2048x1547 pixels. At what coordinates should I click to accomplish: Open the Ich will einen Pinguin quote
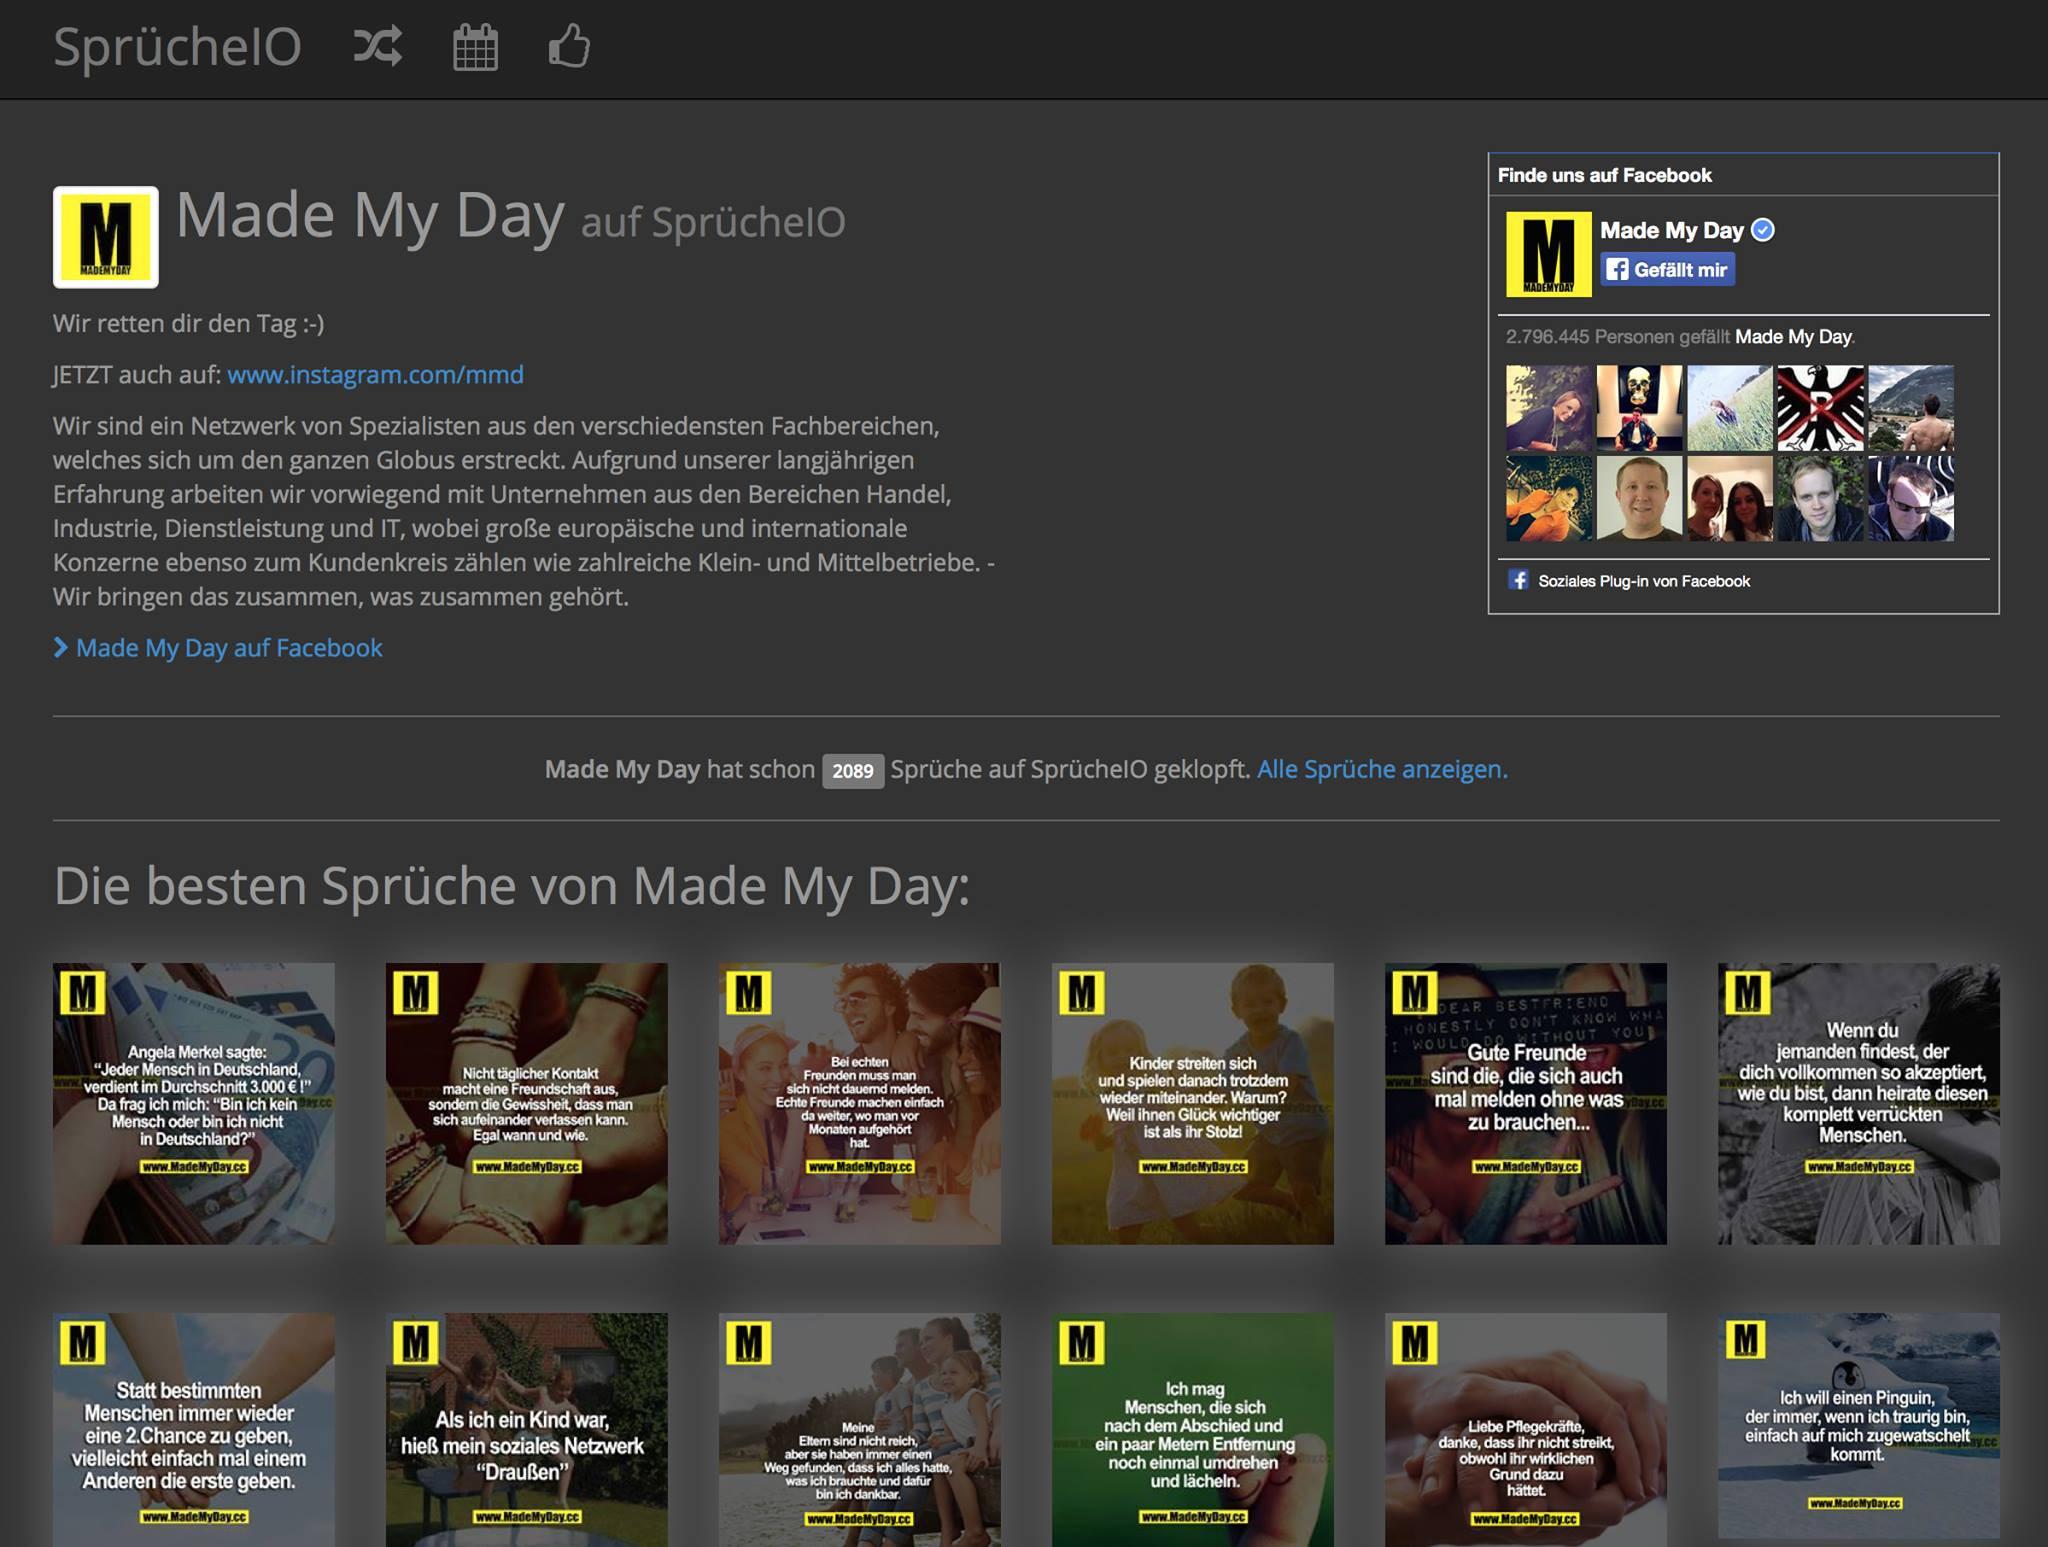click(x=1859, y=1426)
